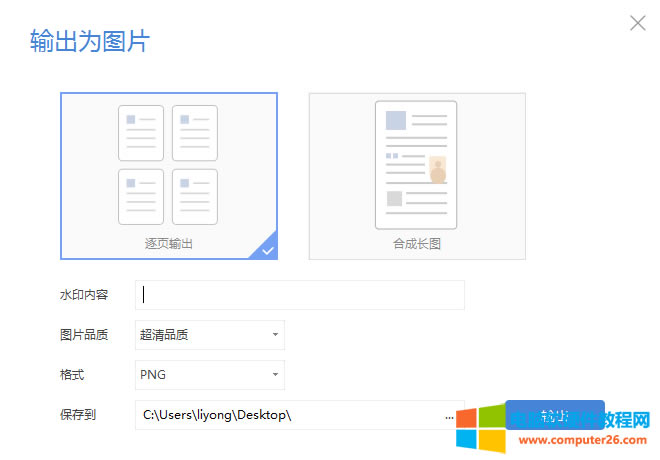Viewport: 660px width, 460px height.
Task: Open the 图片品质 quality dropdown showing 超清品质
Action: pos(209,335)
